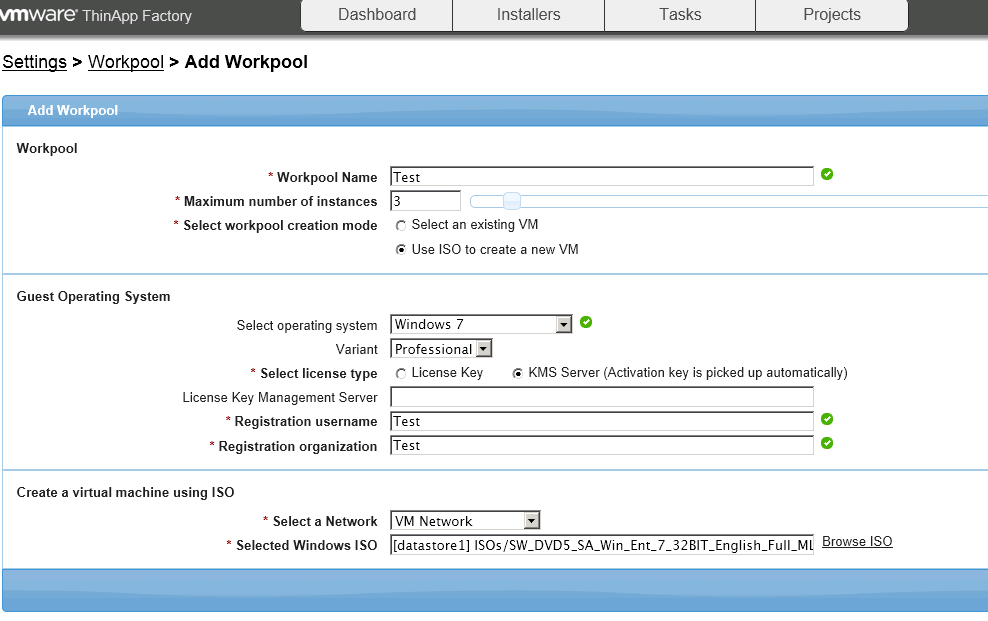Click green validation check beside Workpool Name

(x=827, y=174)
